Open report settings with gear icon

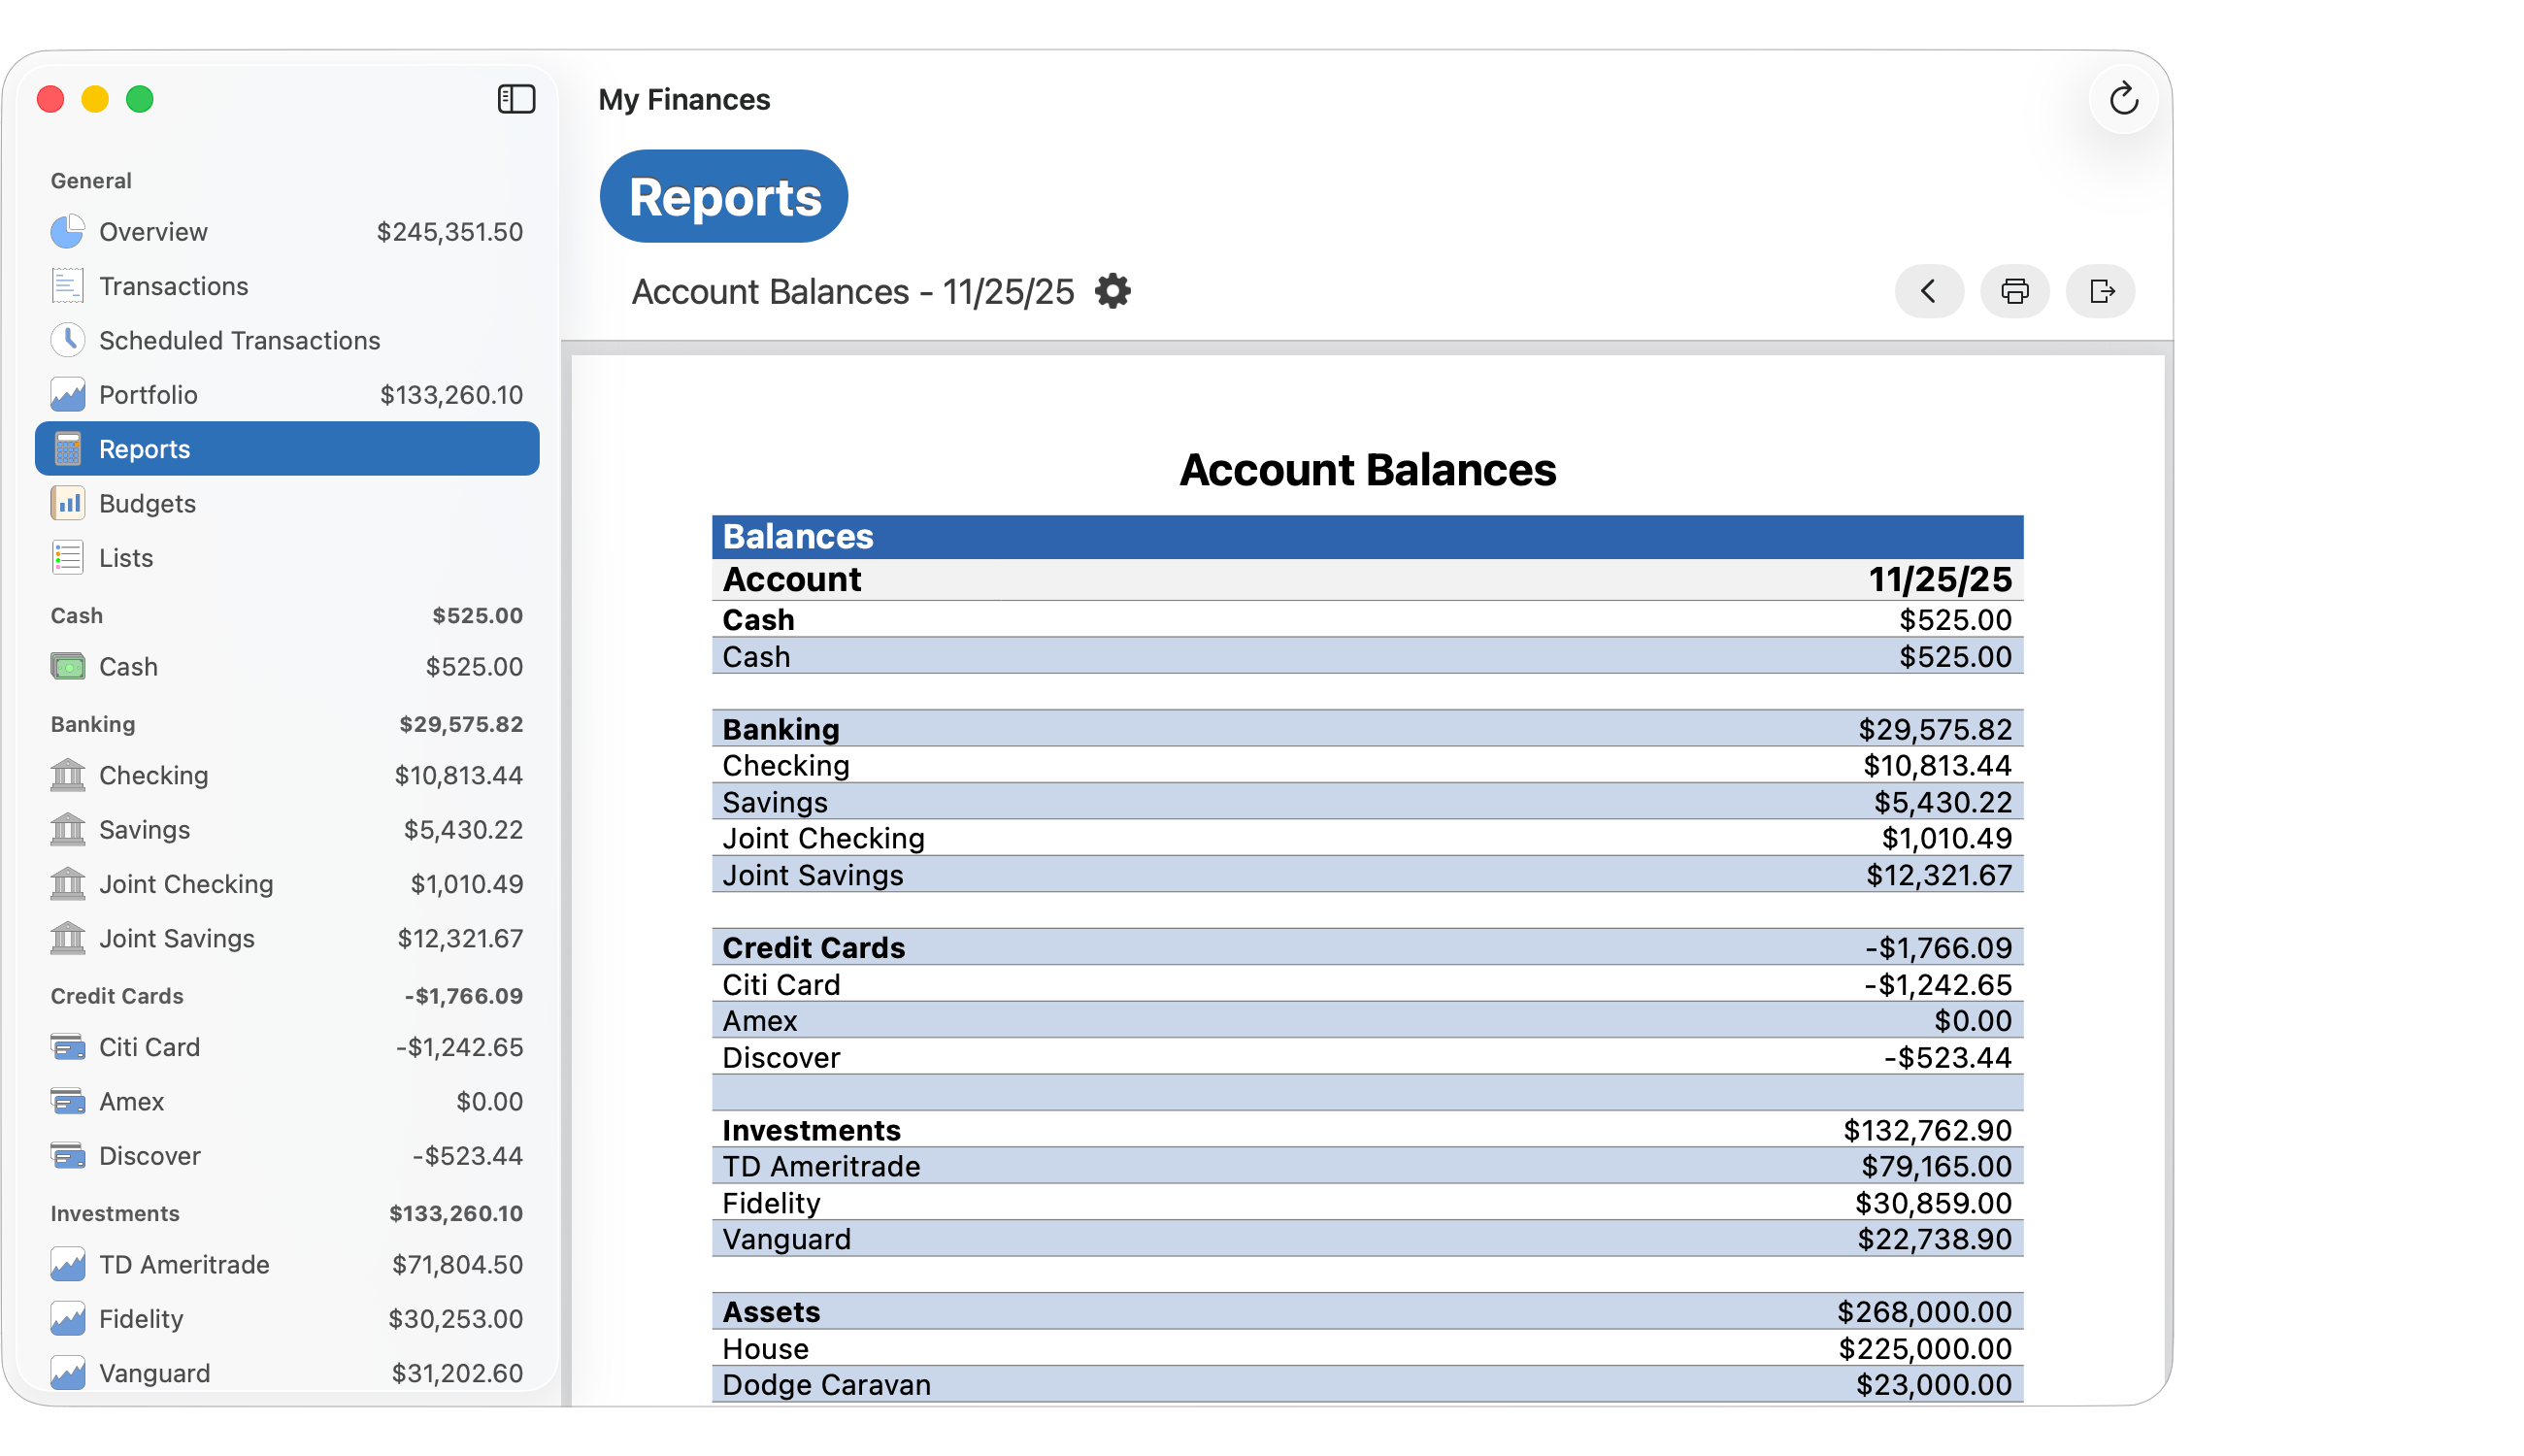click(x=1113, y=291)
